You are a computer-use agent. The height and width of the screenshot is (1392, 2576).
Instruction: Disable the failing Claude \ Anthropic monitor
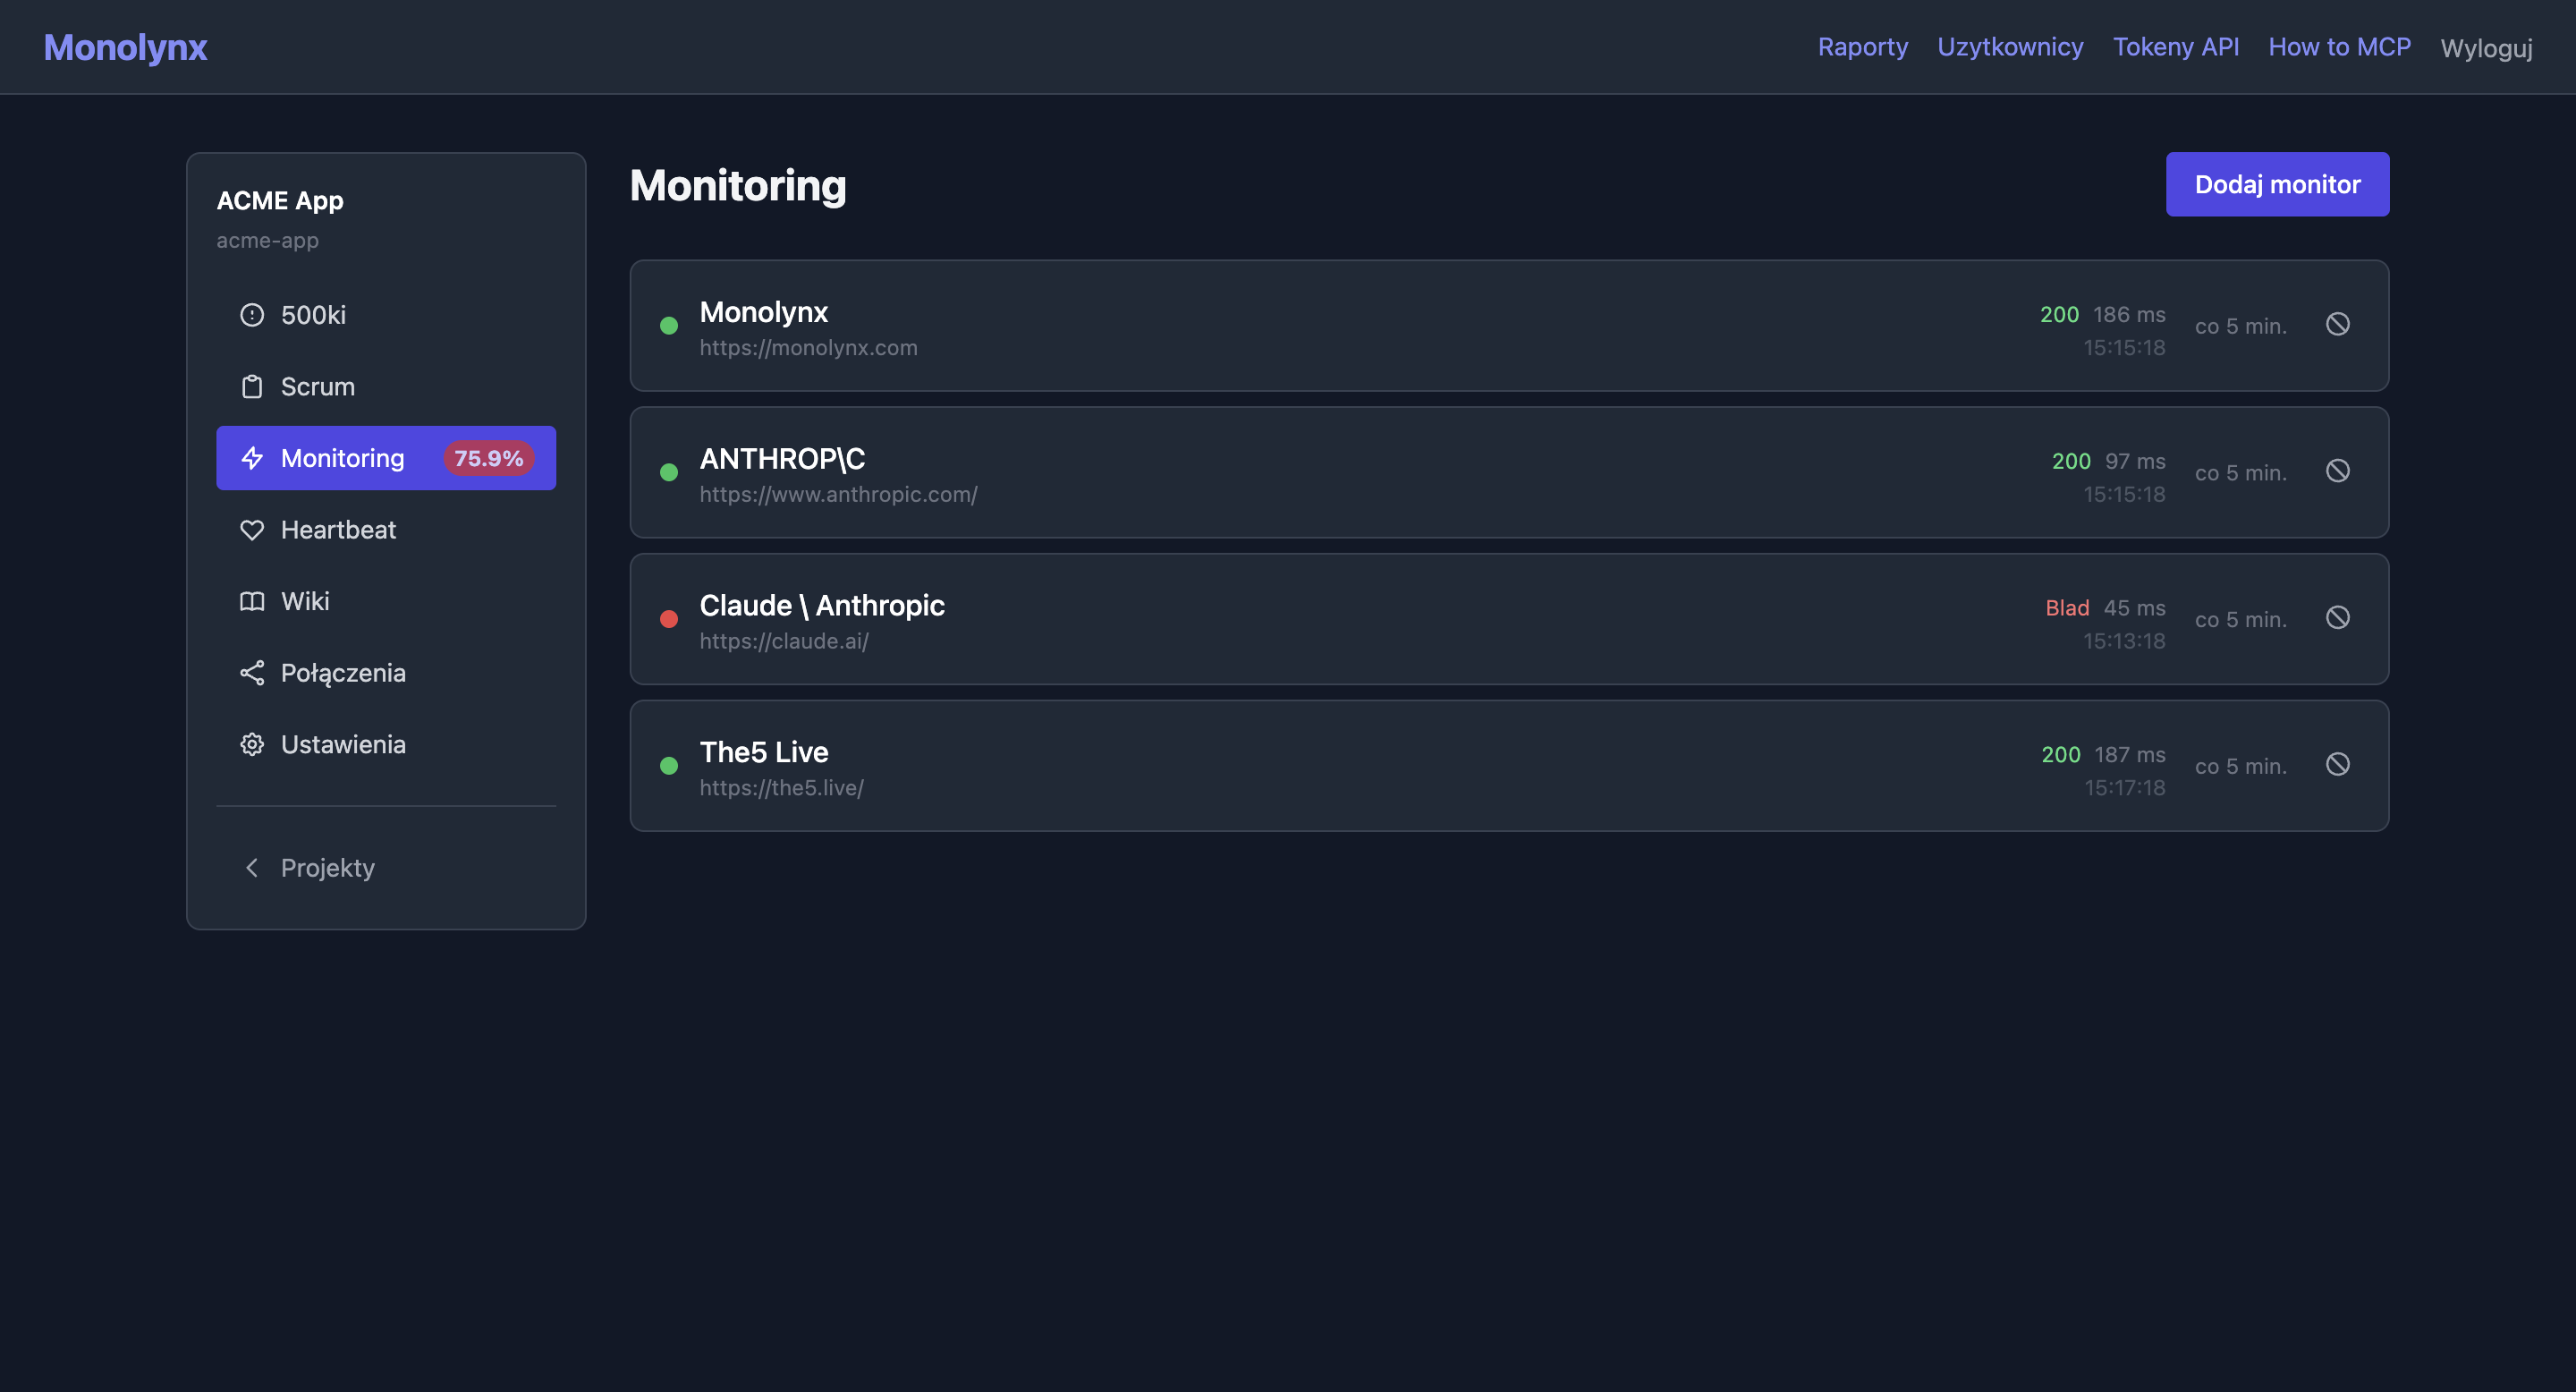pyautogui.click(x=2339, y=617)
